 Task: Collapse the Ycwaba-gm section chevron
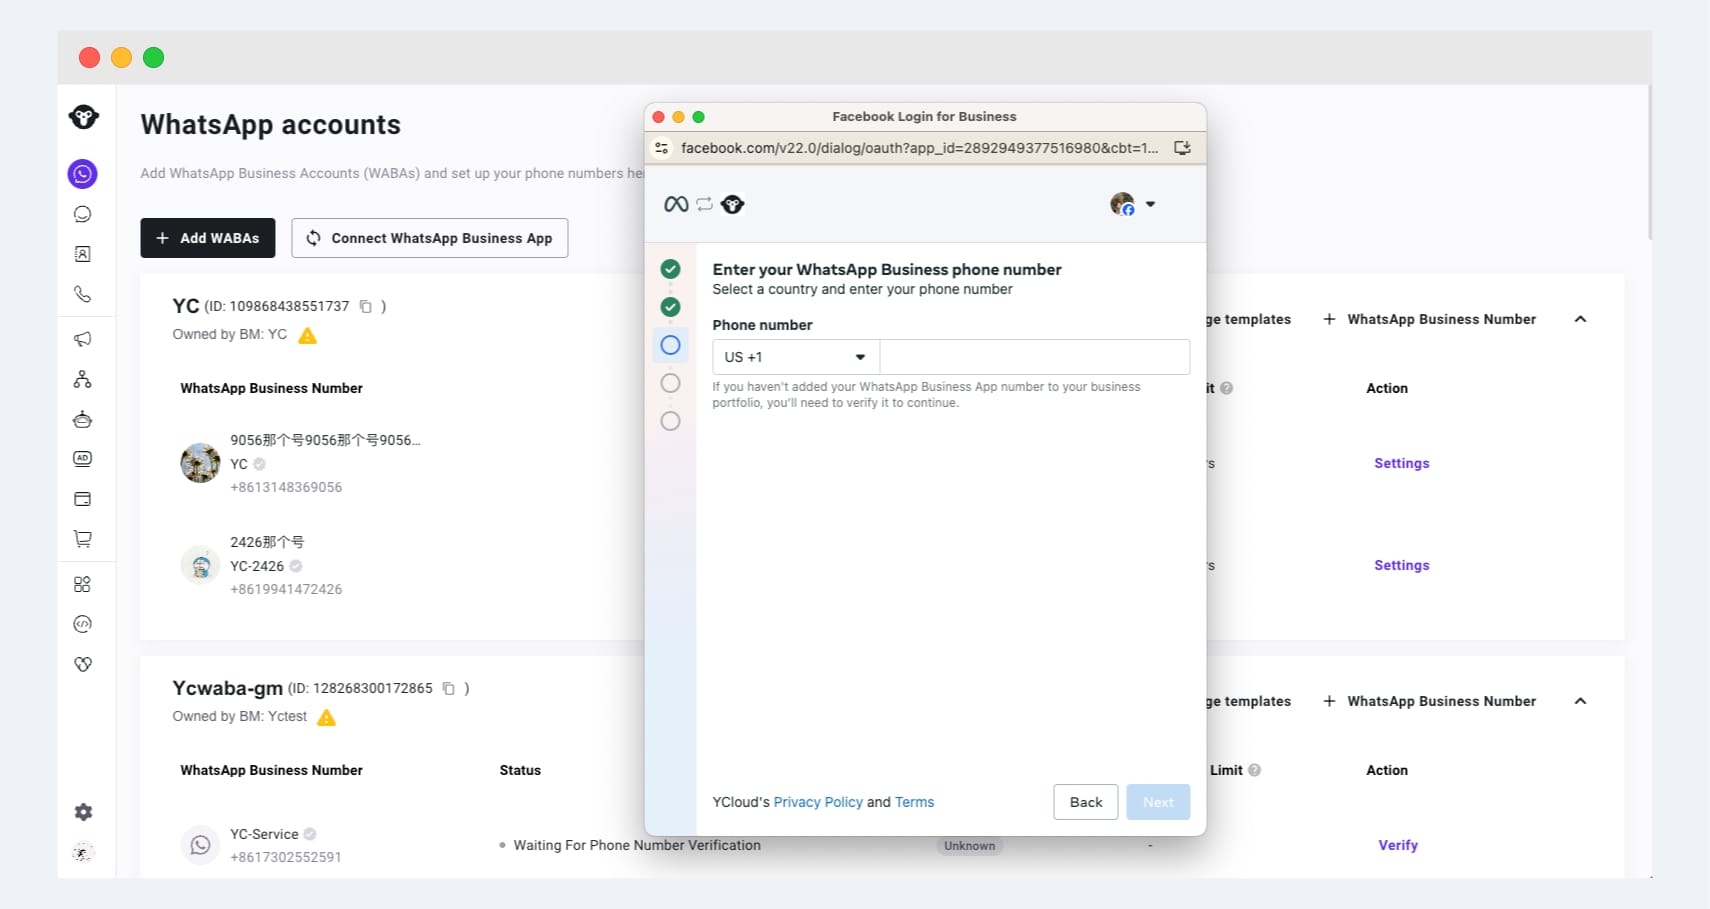click(x=1580, y=701)
